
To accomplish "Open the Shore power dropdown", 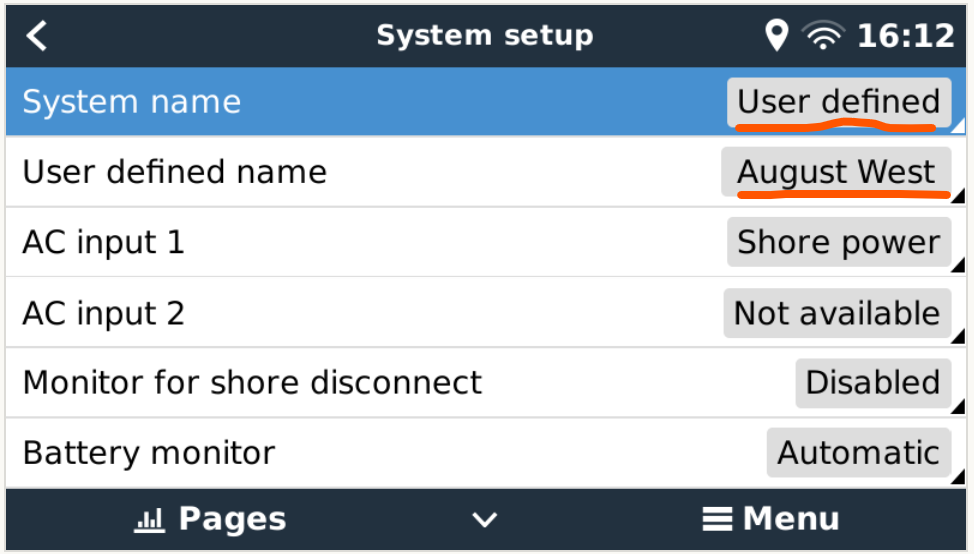I will (839, 242).
